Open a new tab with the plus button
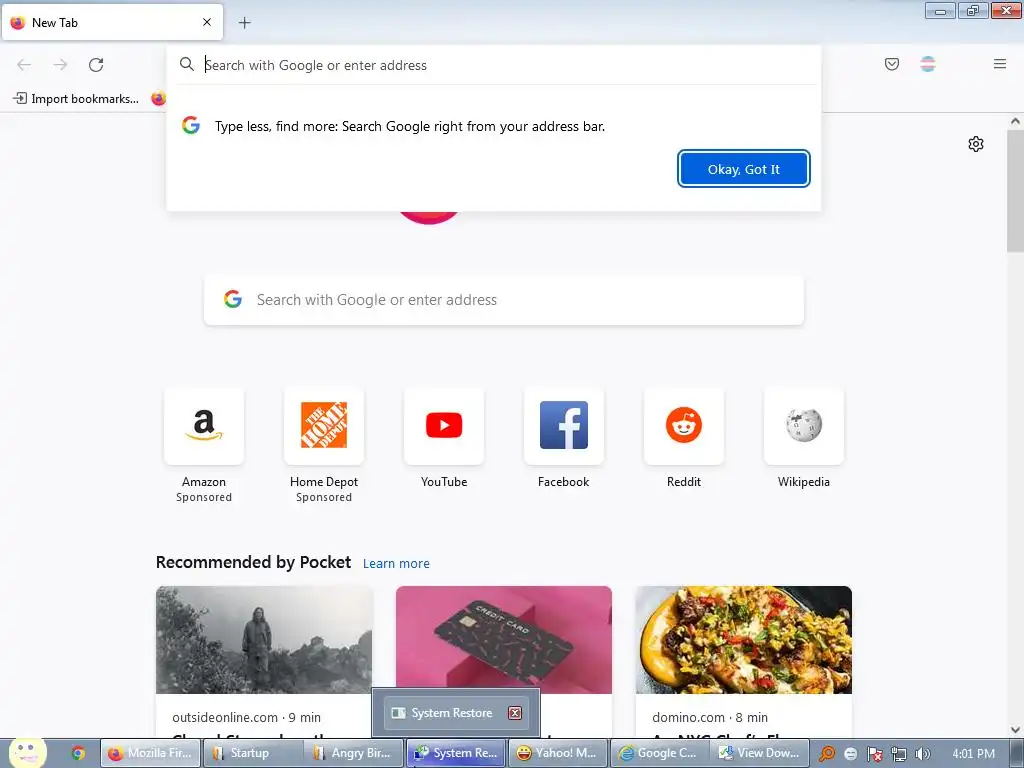This screenshot has height=768, width=1024. (245, 23)
